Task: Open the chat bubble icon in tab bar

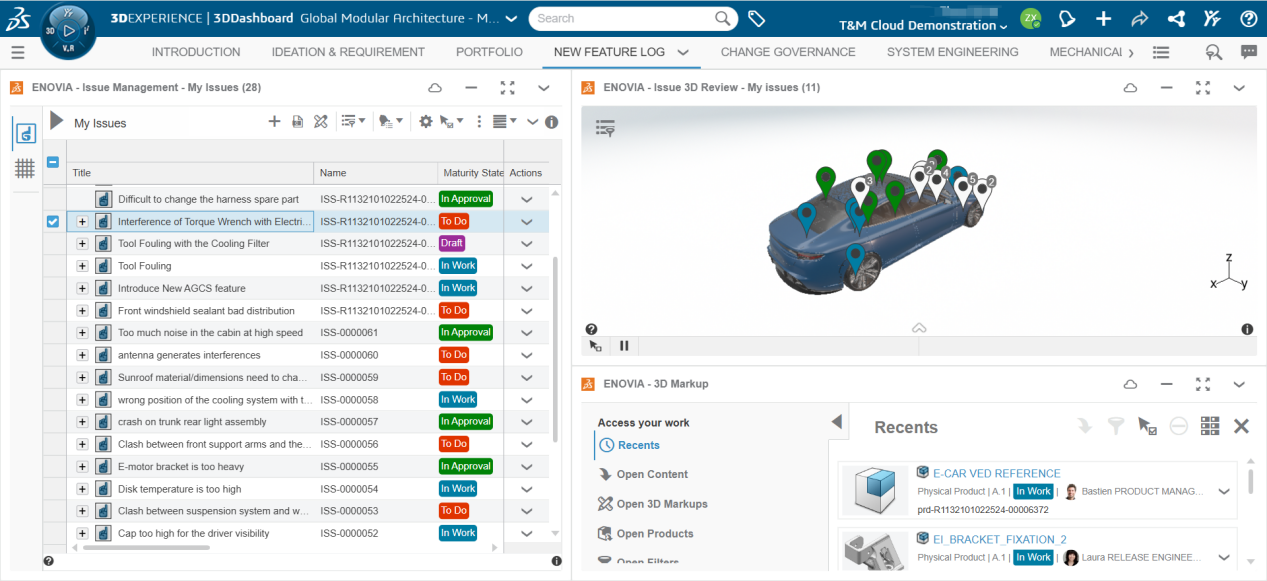Action: (1249, 52)
